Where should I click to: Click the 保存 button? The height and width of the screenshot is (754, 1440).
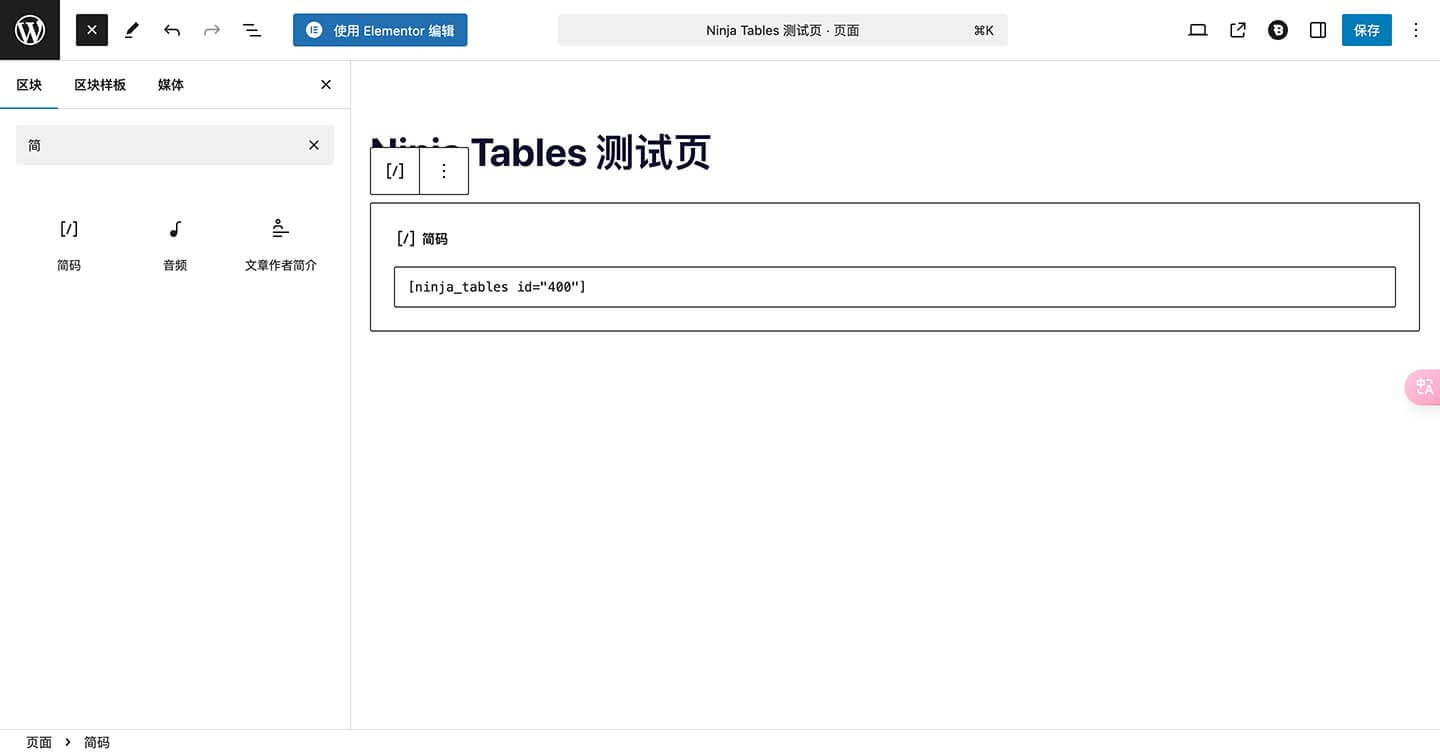click(x=1367, y=30)
